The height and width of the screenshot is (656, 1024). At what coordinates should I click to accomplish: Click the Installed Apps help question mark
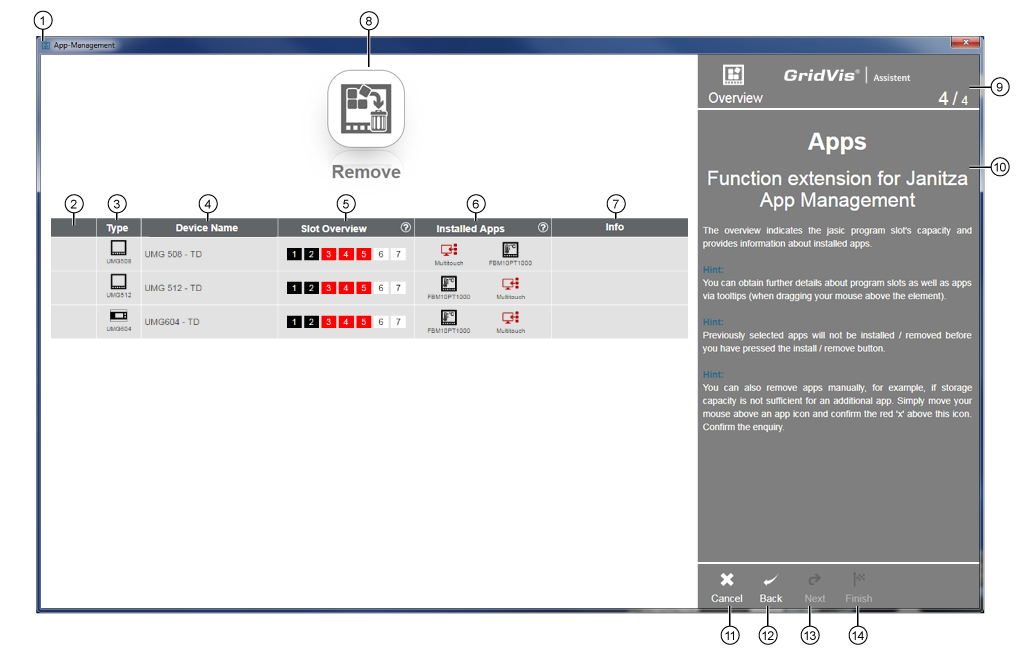pos(542,228)
